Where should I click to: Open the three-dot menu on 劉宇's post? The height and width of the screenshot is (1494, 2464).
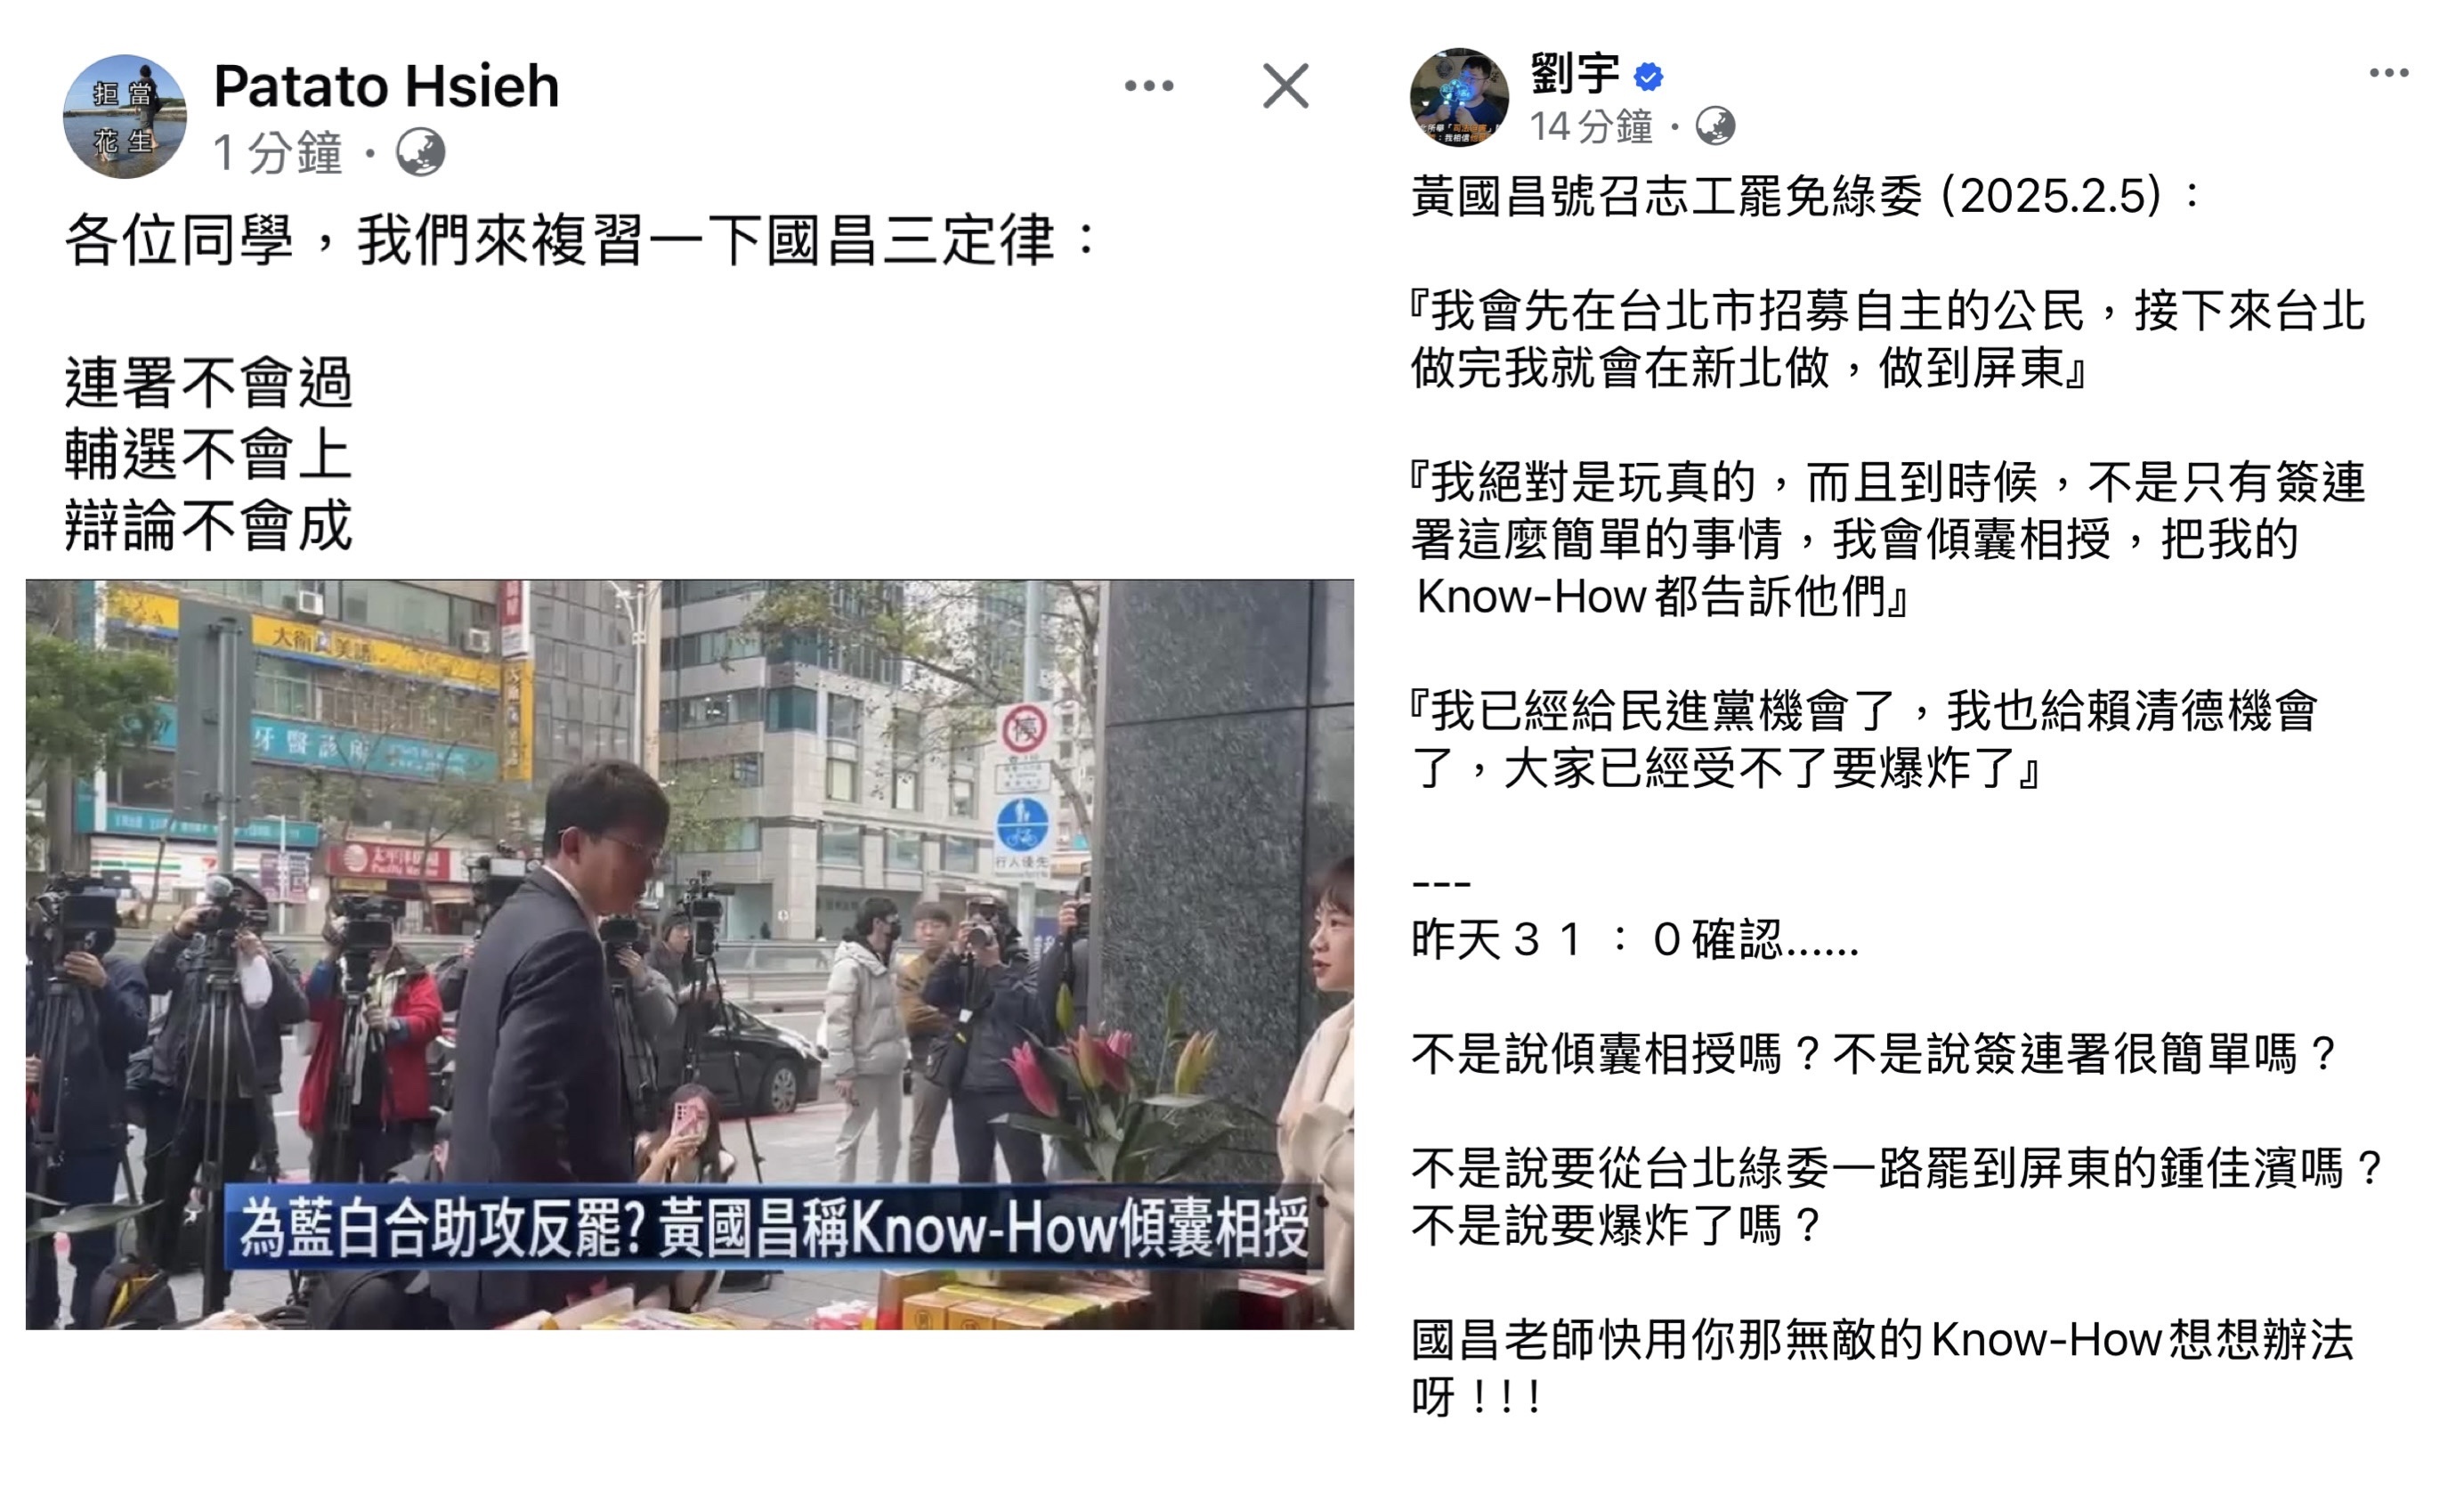pyautogui.click(x=2388, y=73)
